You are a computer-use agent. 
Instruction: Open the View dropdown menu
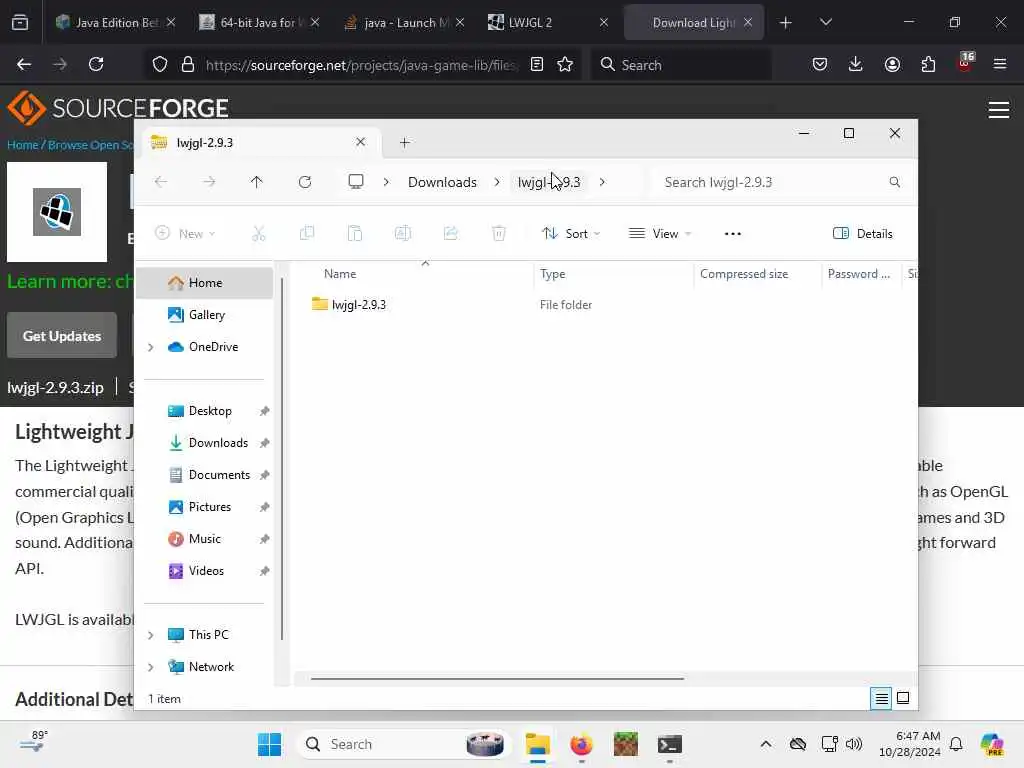(660, 234)
